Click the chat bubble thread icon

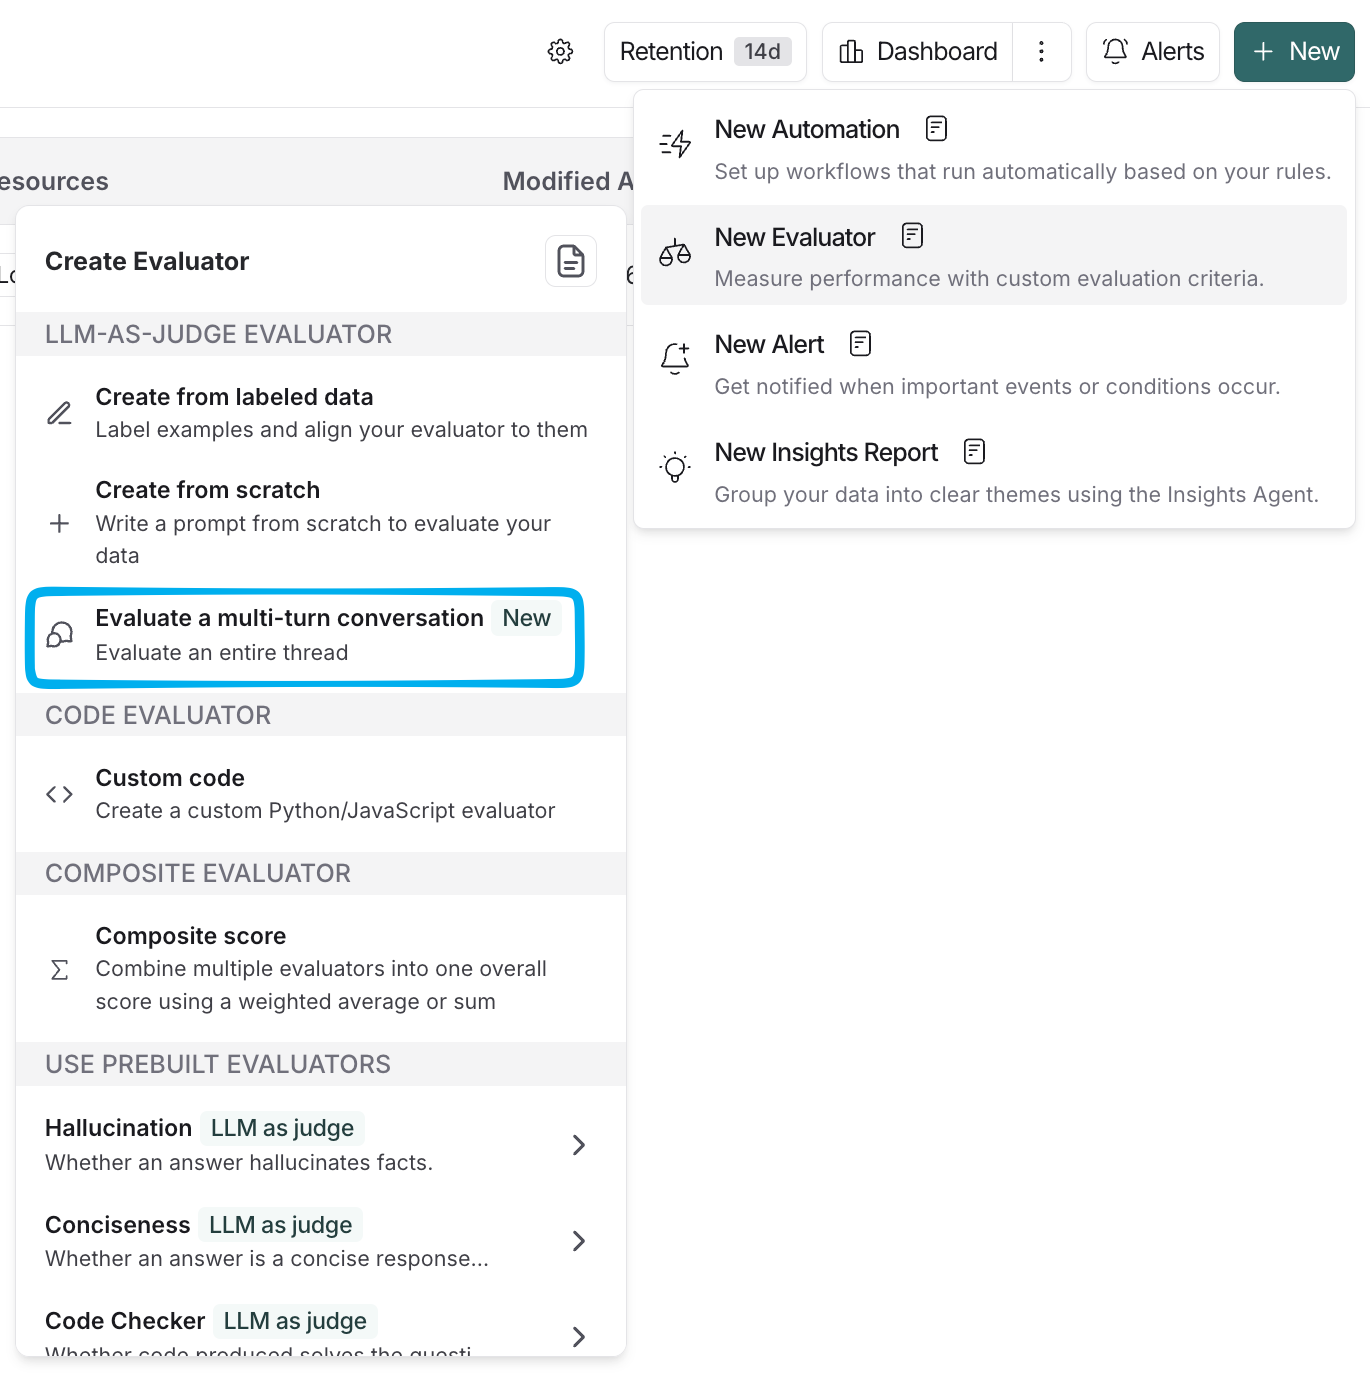60,634
